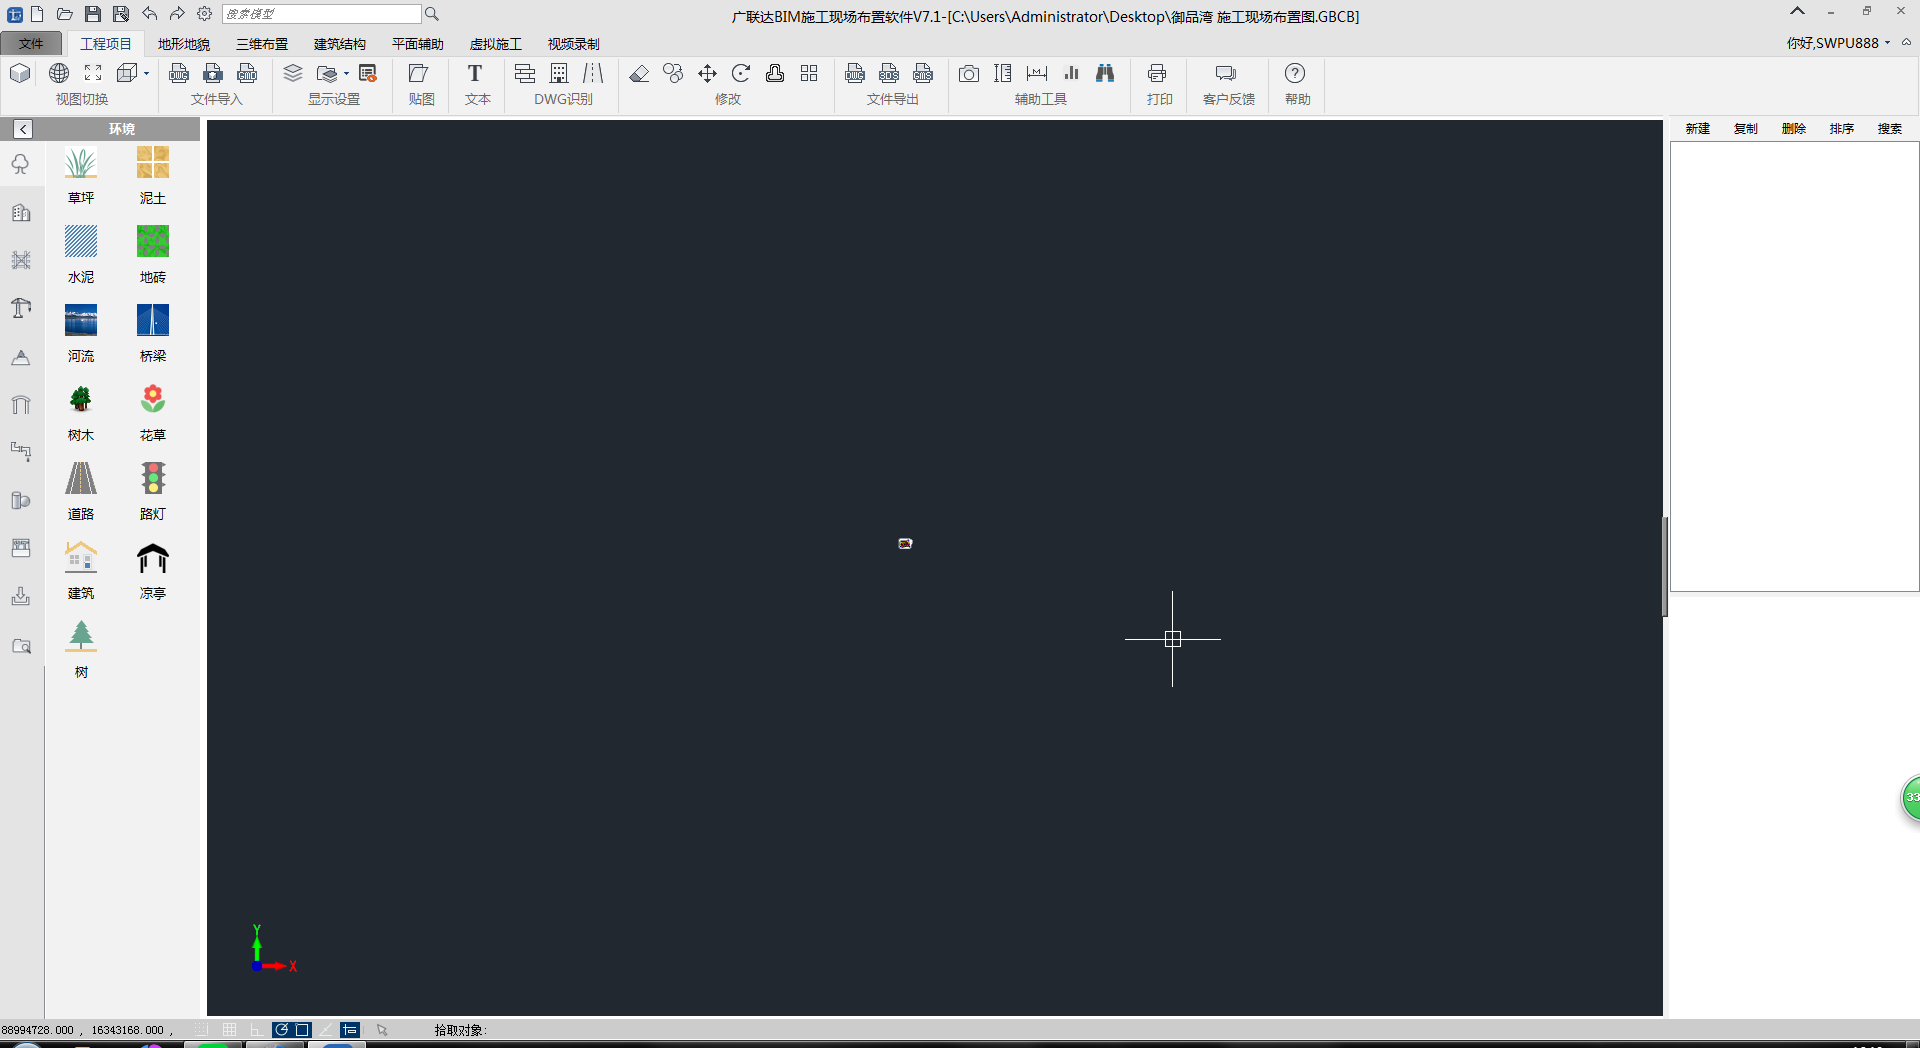Click the horizontal measure dimension tool
The image size is (1920, 1048).
tap(1037, 73)
